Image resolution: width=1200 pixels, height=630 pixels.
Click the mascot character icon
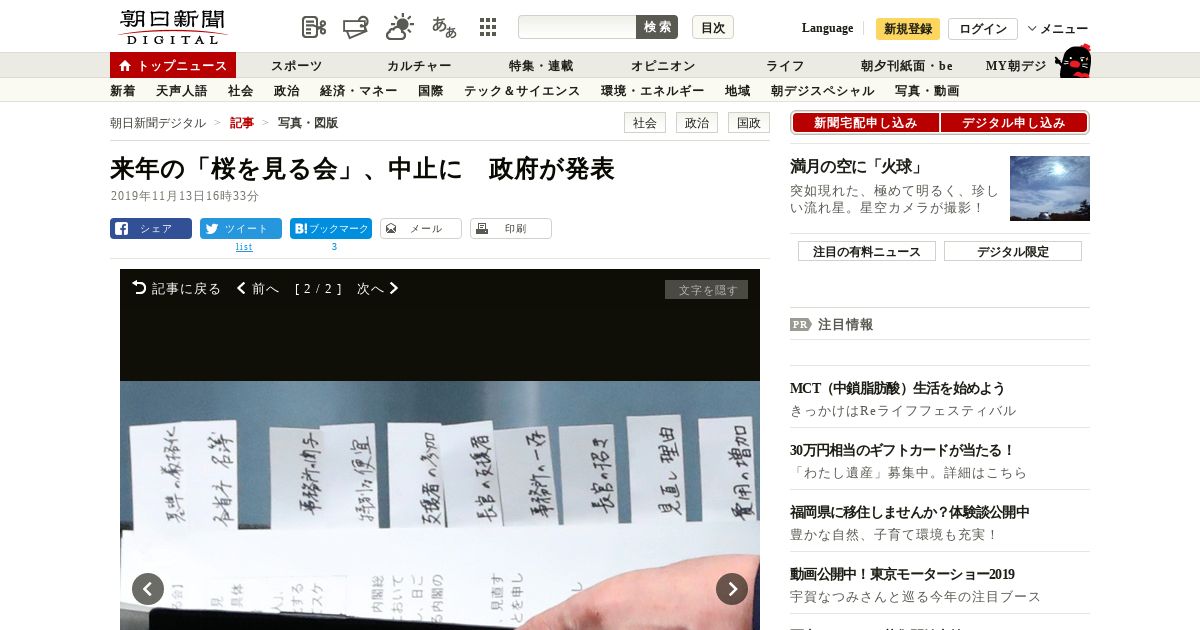point(1073,61)
